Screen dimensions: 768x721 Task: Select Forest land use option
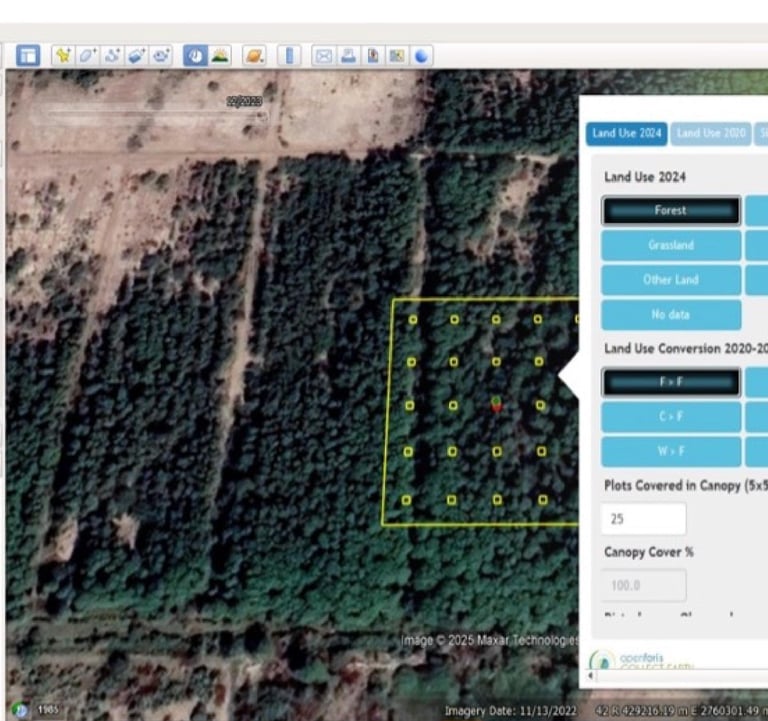[x=671, y=211]
